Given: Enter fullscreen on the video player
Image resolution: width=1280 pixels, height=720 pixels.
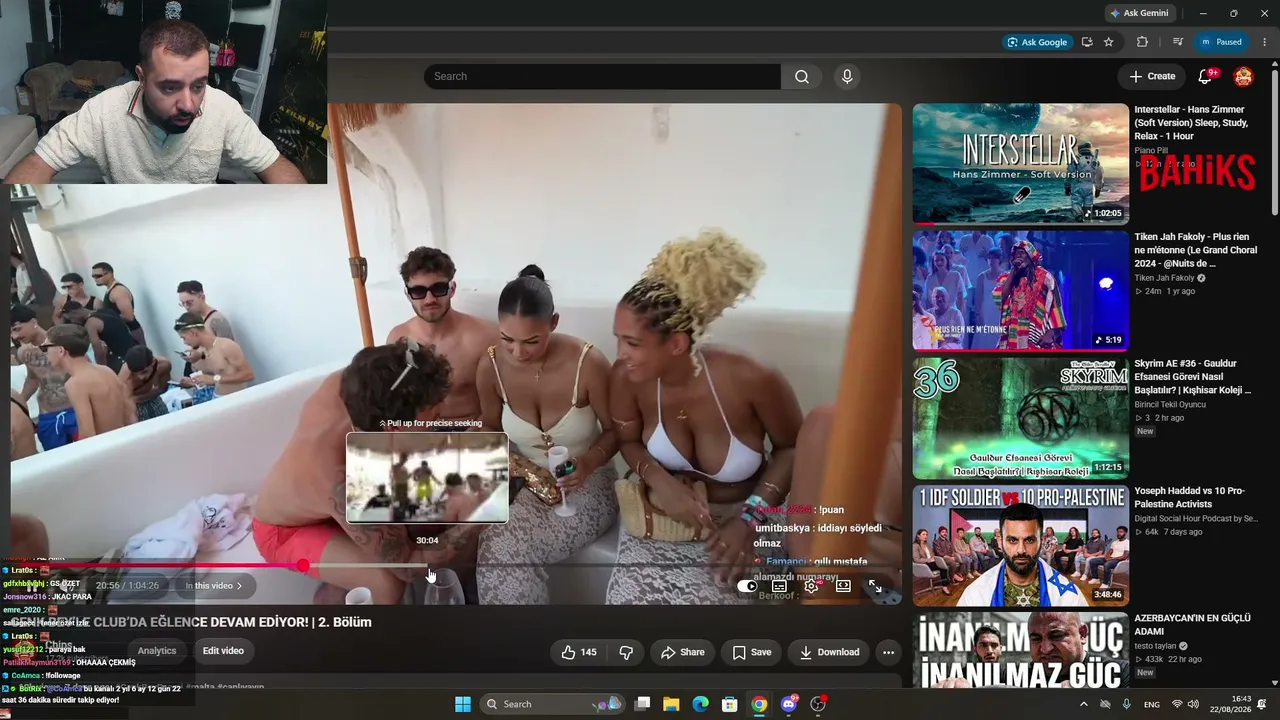Looking at the screenshot, I should pyautogui.click(x=875, y=586).
